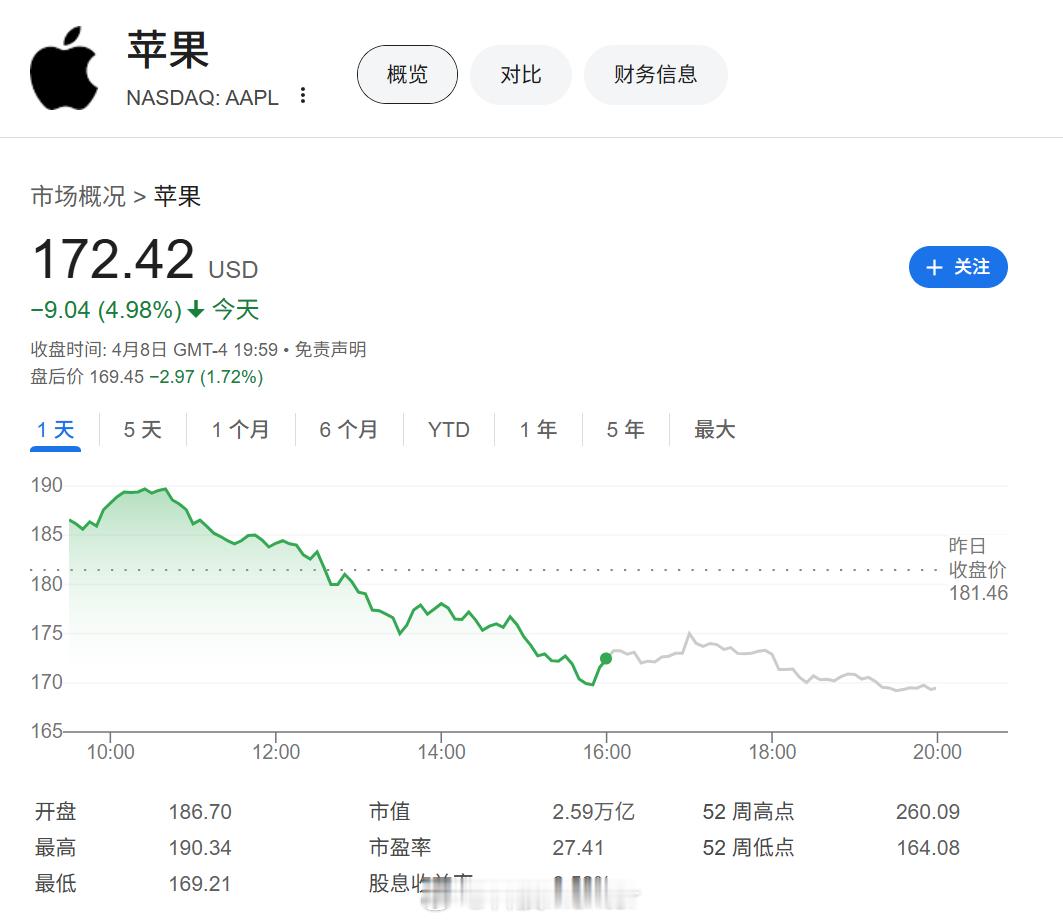This screenshot has width=1063, height=922.
Task: Click the 52 周高点 value 260.09
Action: [928, 811]
